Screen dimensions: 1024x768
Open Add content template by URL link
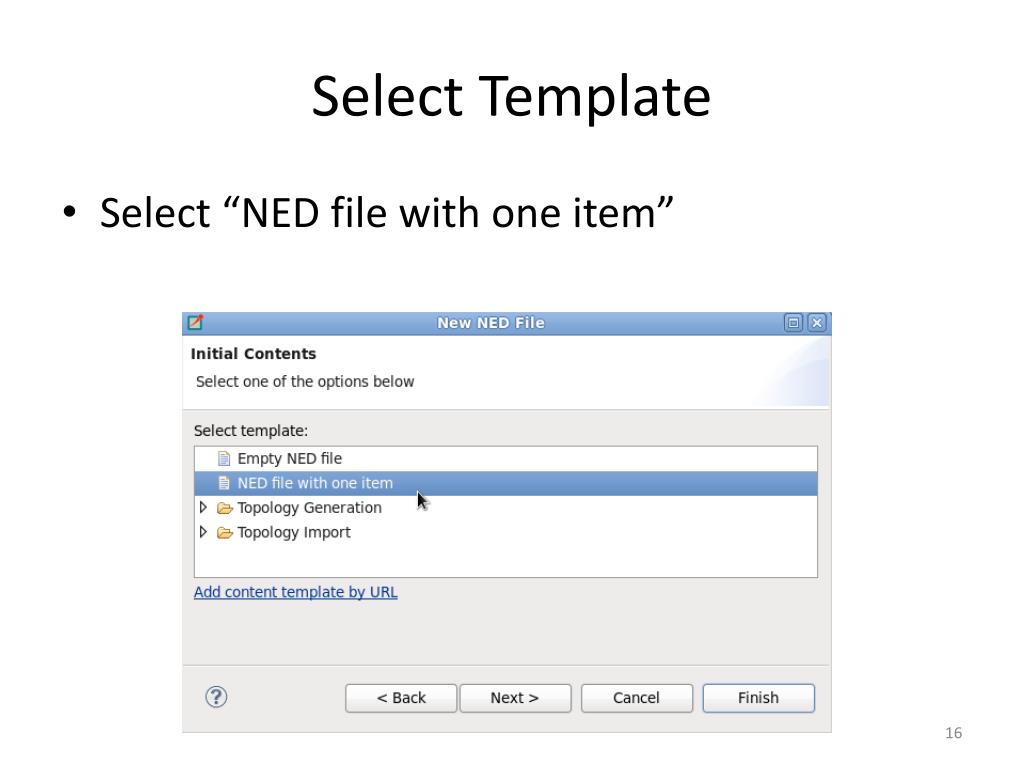point(296,592)
